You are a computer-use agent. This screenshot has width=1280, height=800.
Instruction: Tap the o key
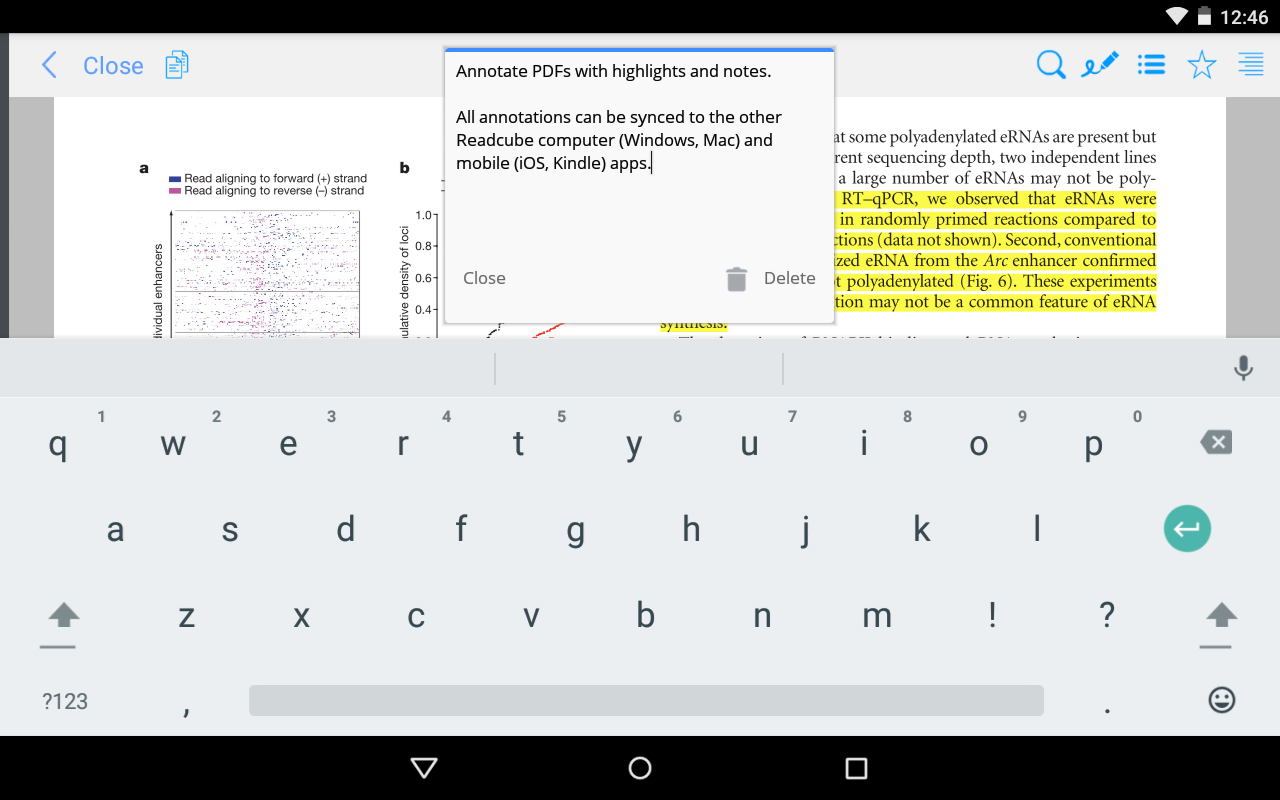pos(979,442)
